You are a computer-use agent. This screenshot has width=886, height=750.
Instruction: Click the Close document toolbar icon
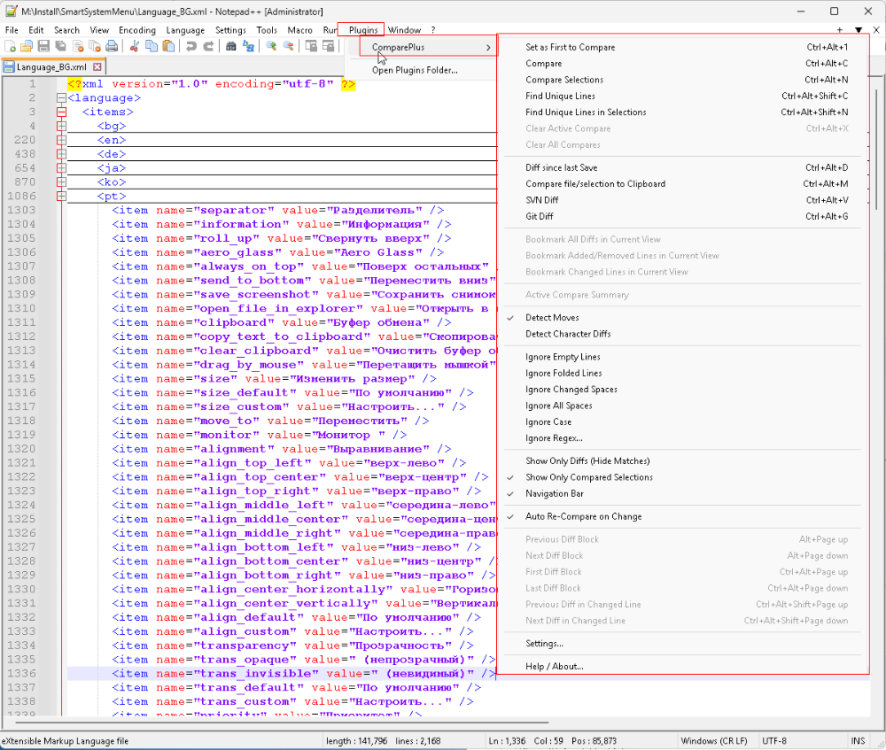click(78, 46)
